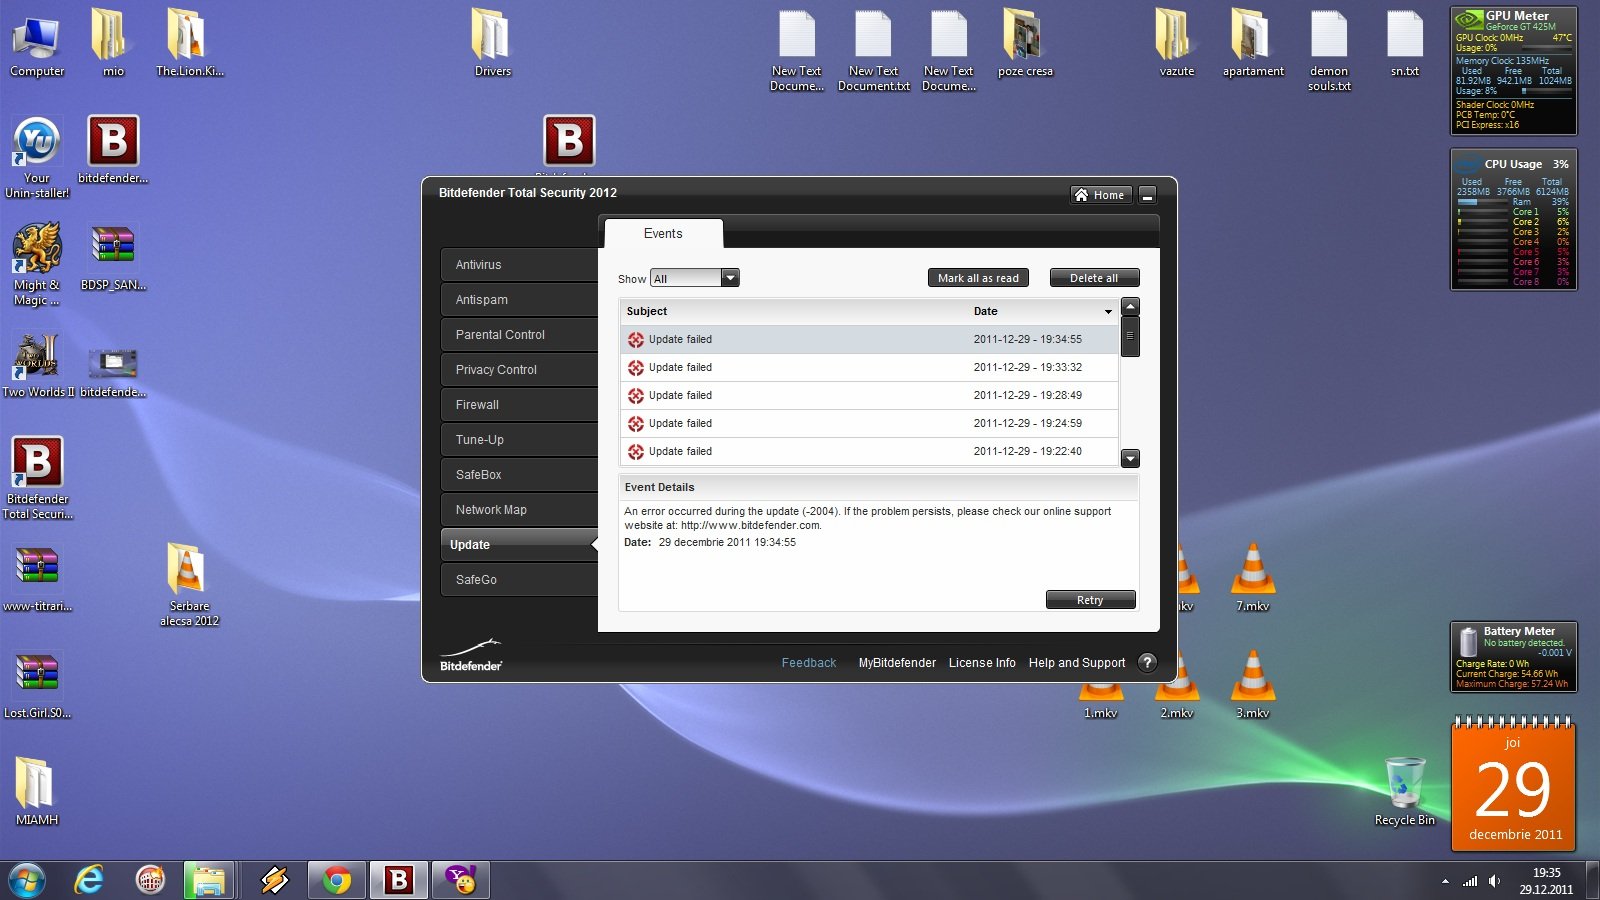Retry the failed update
The height and width of the screenshot is (900, 1600).
[1090, 600]
